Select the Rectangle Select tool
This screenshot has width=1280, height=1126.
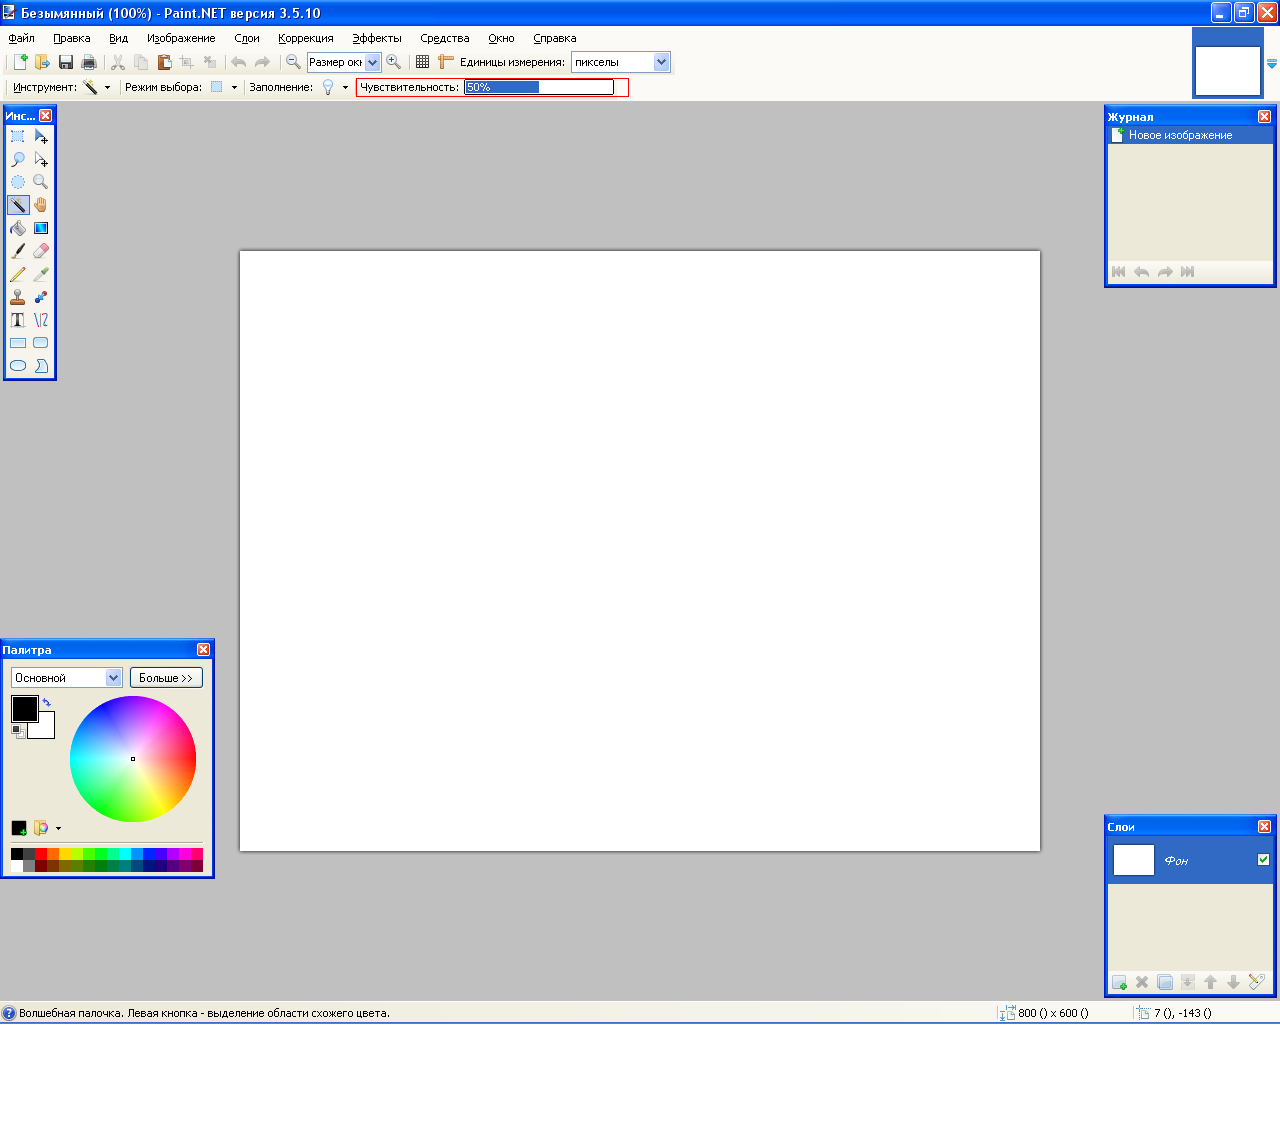point(18,136)
